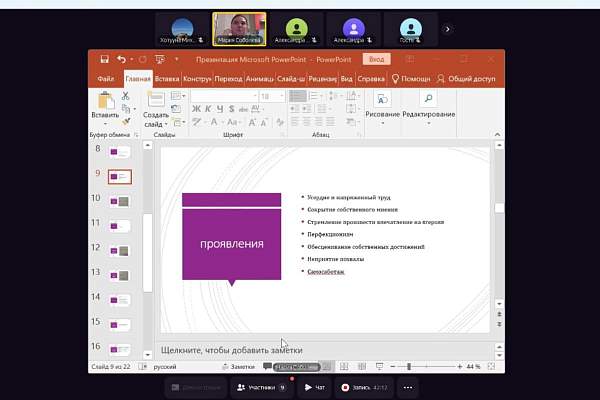Click the Общий доступ share button
Viewport: 600px width, 400px height.
click(x=466, y=79)
